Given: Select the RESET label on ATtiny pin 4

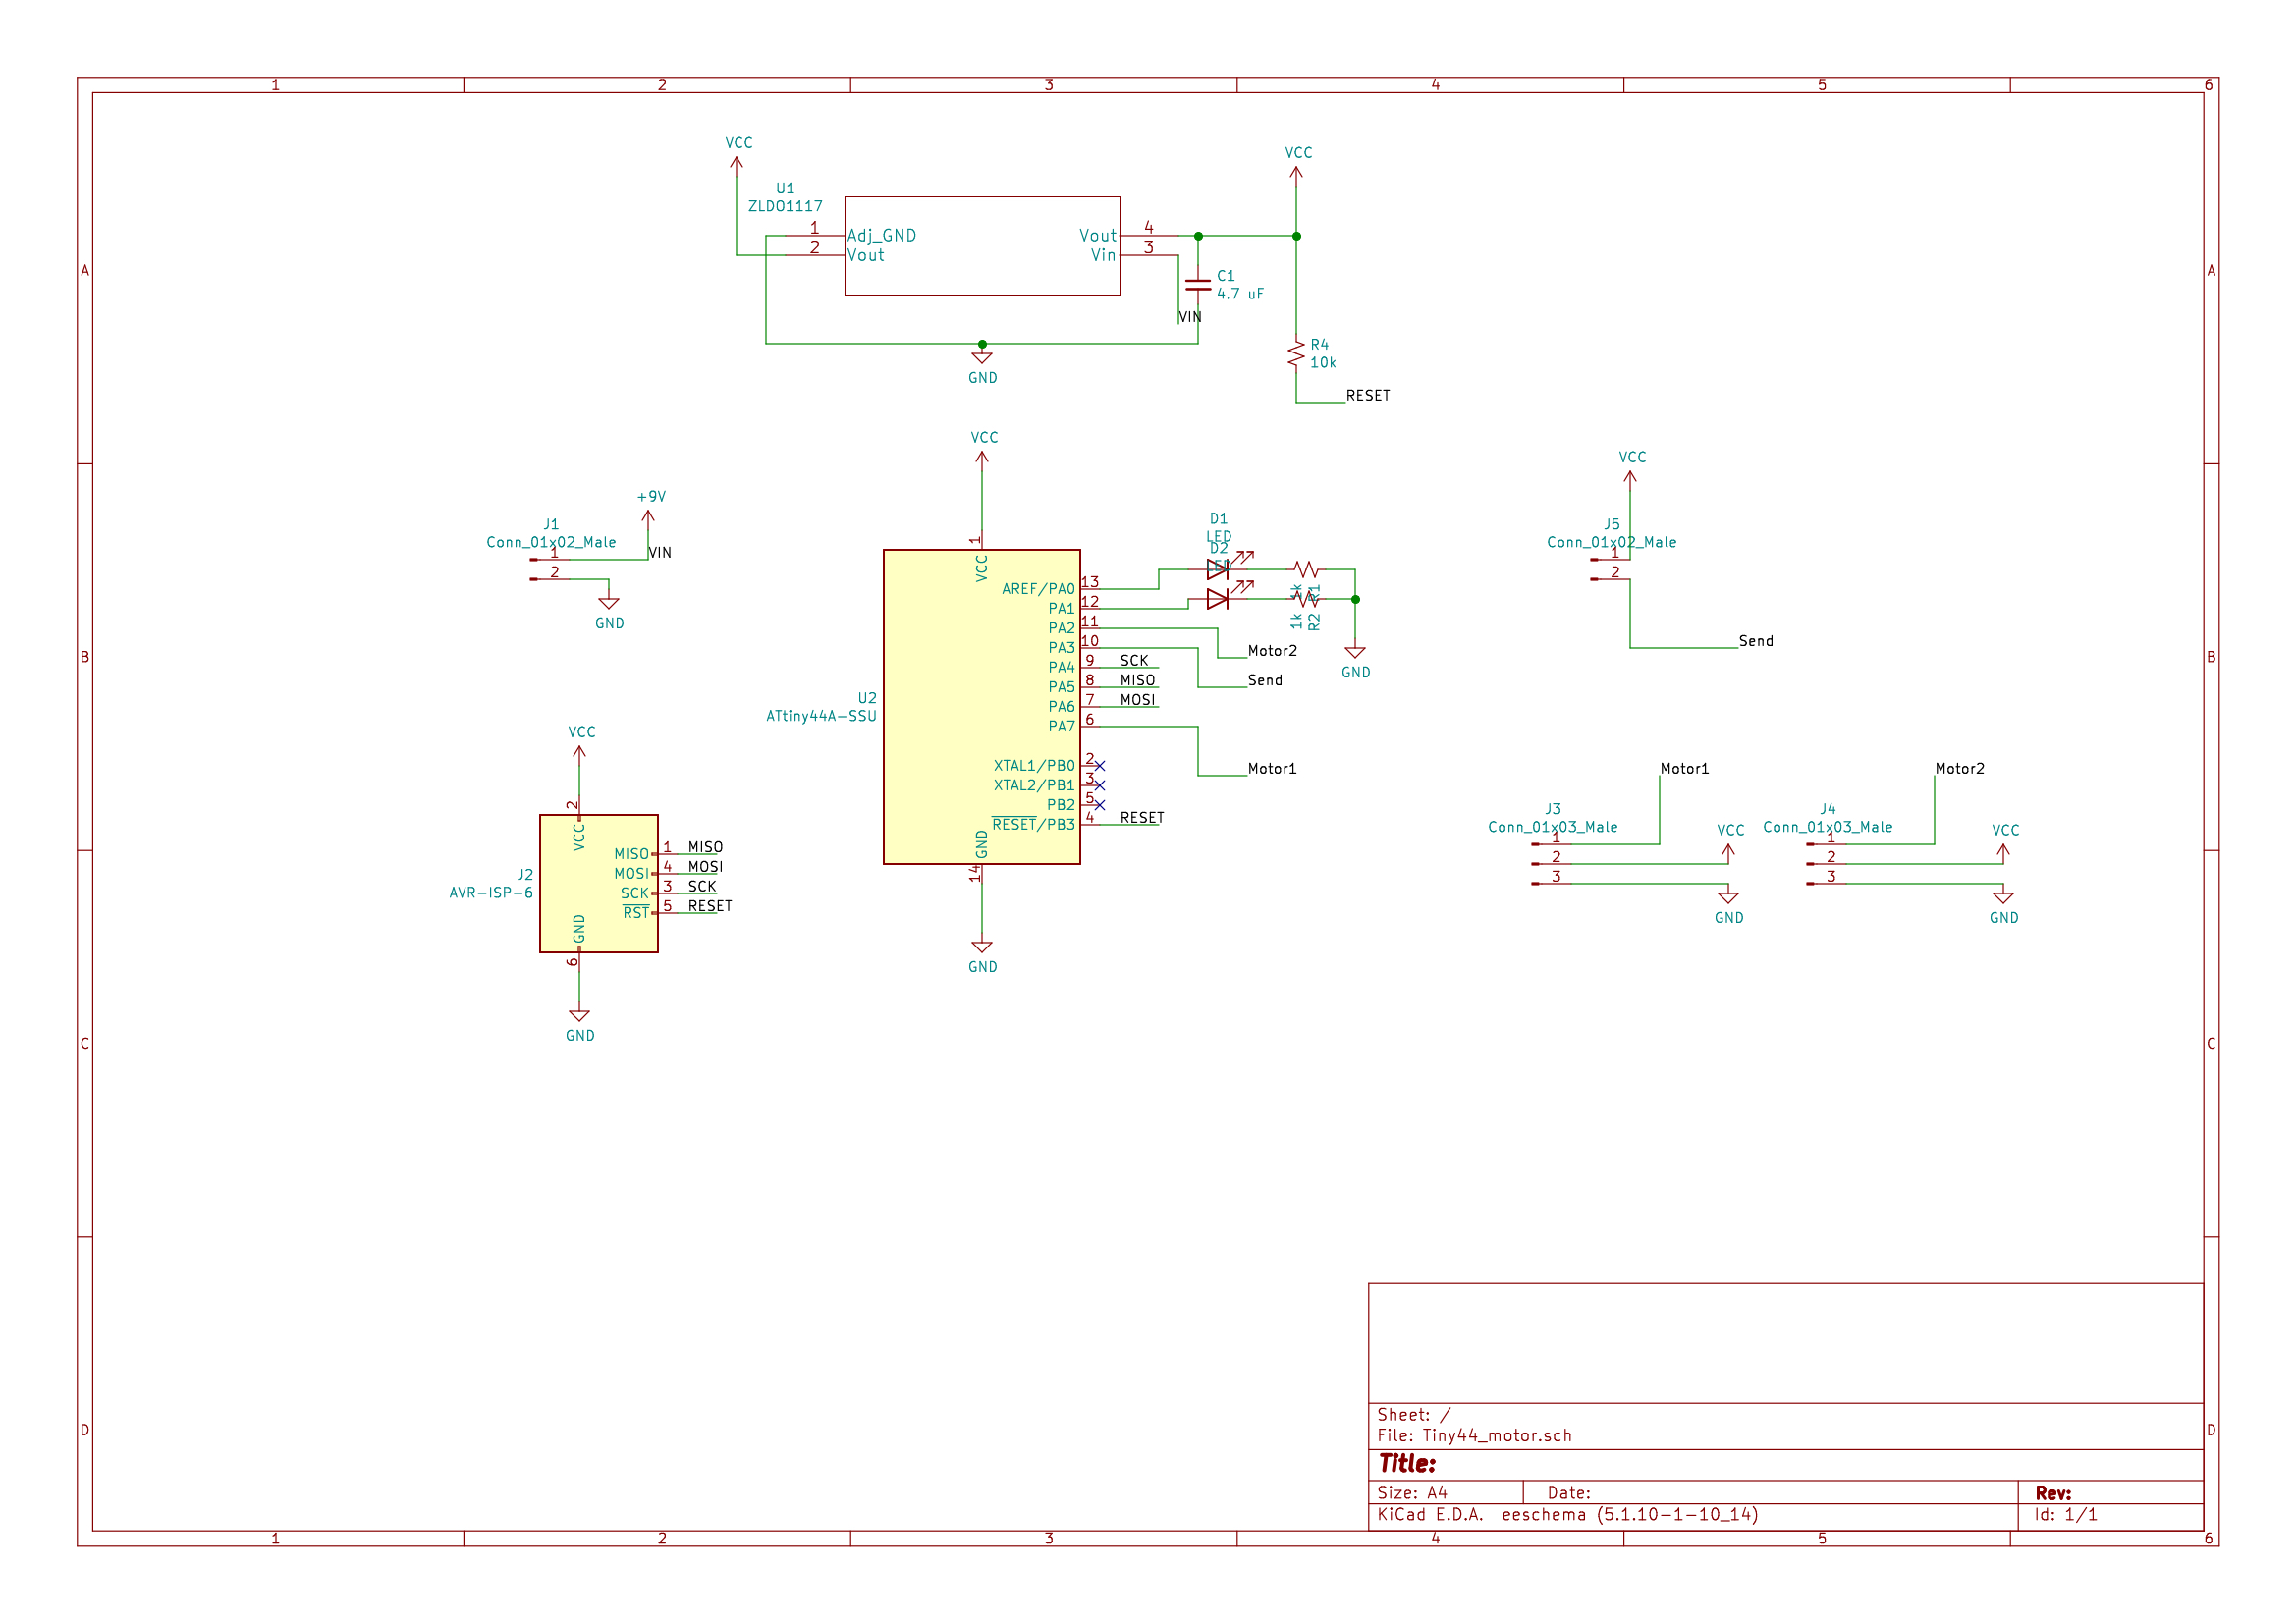Looking at the screenshot, I should [x=1142, y=818].
